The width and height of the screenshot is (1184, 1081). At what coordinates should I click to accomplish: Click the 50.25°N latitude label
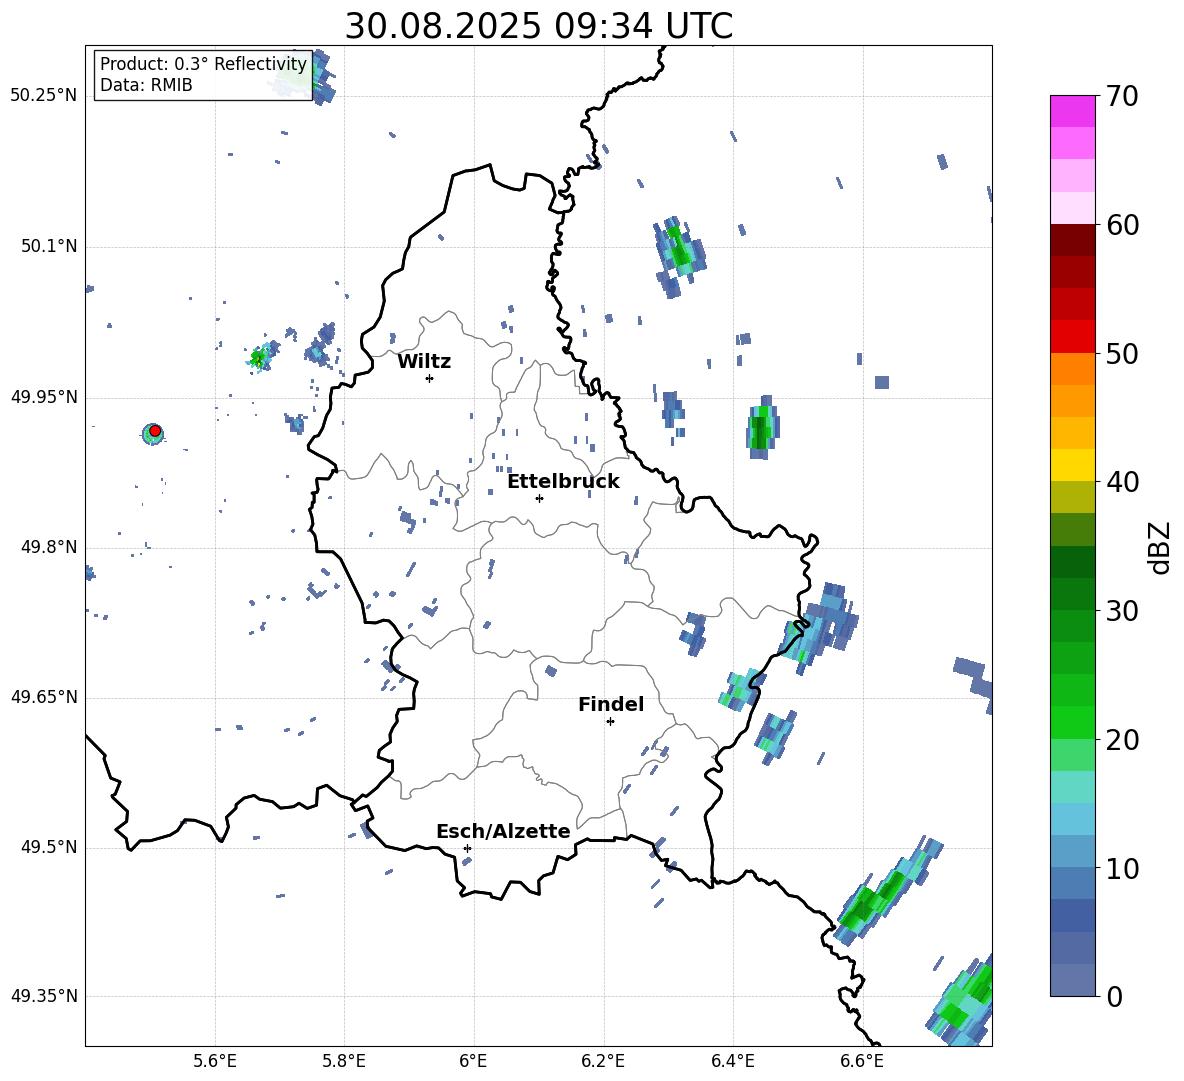click(x=44, y=96)
